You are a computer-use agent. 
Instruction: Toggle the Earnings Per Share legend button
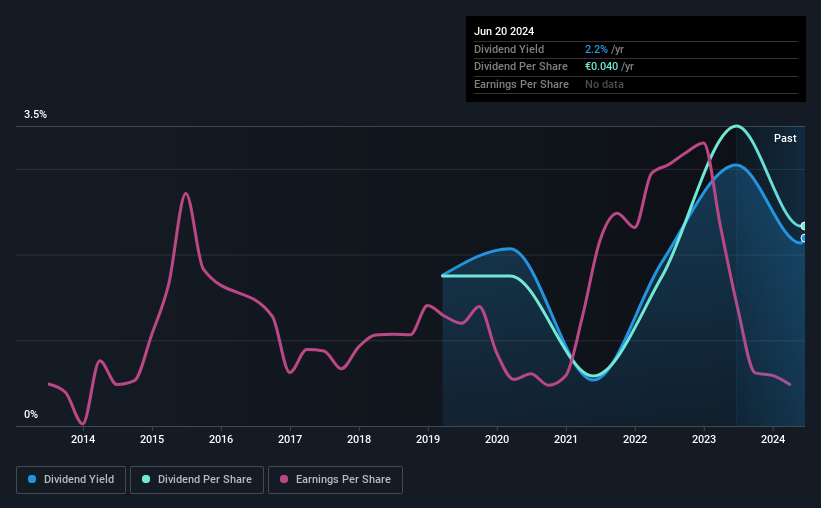tap(335, 480)
